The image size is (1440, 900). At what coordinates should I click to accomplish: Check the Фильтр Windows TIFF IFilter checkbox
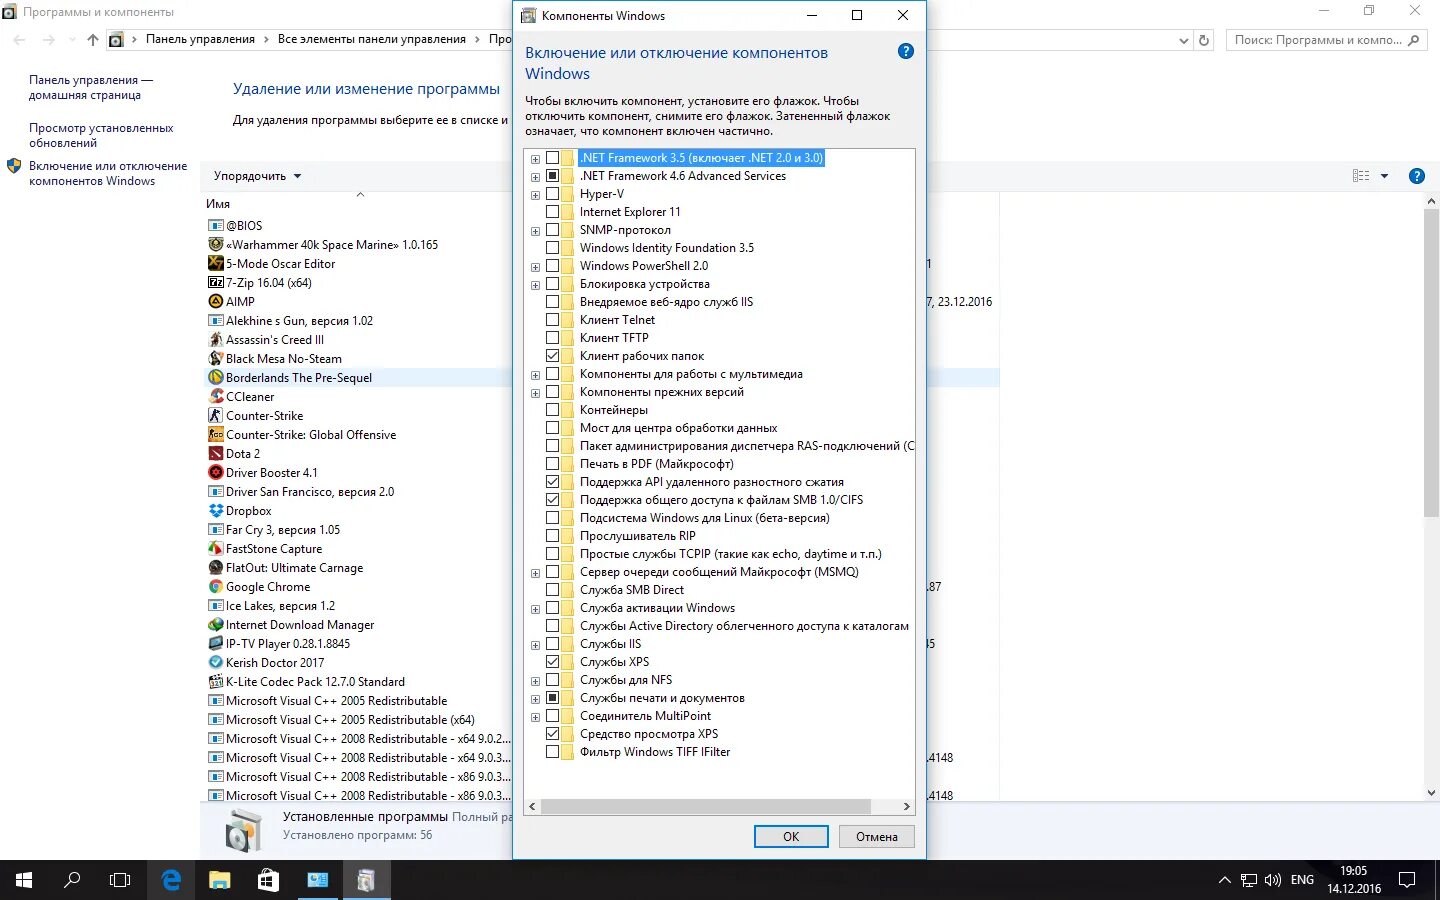pos(552,752)
